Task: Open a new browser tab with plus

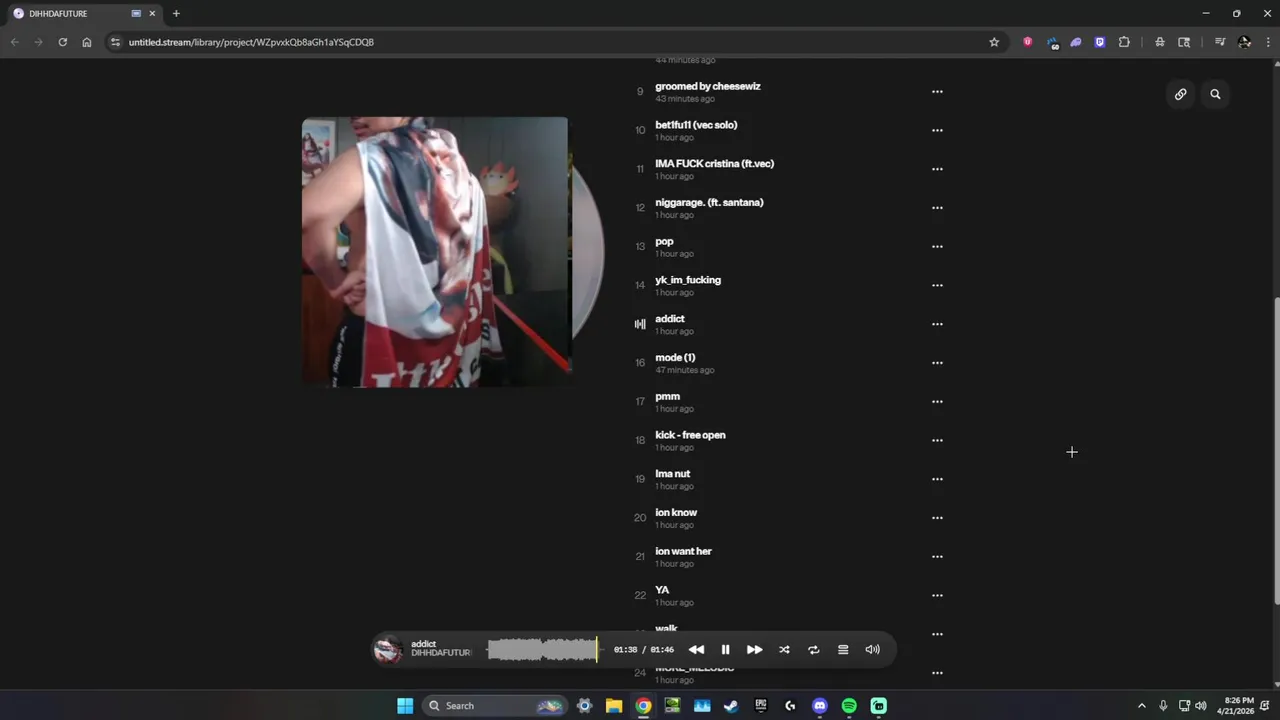Action: [176, 14]
